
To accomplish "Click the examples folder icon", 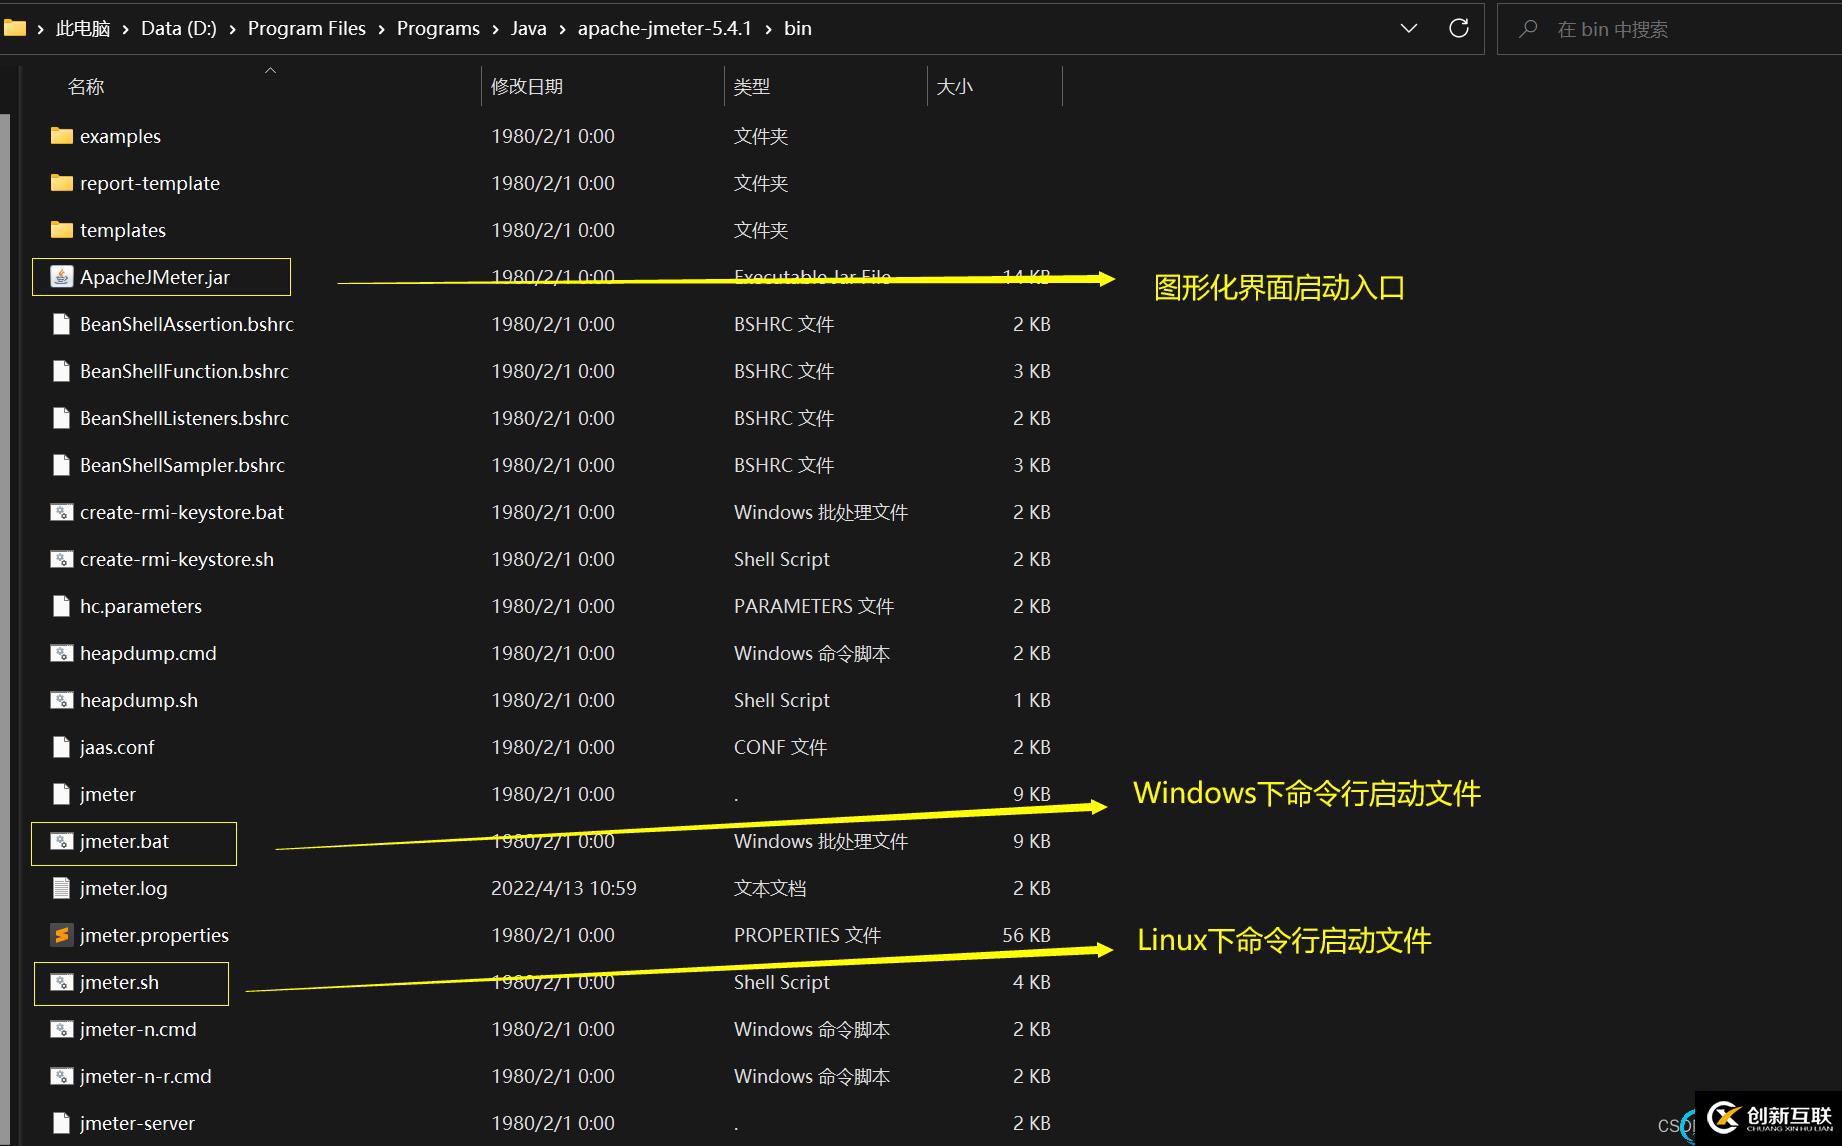I will pos(62,135).
